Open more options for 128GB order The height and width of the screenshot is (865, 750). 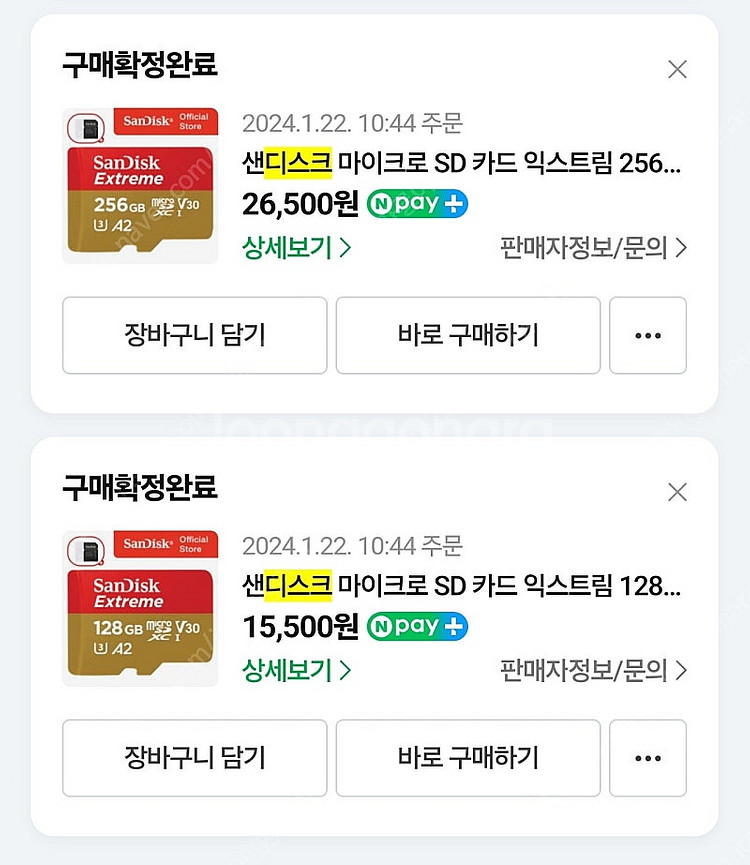click(x=647, y=758)
